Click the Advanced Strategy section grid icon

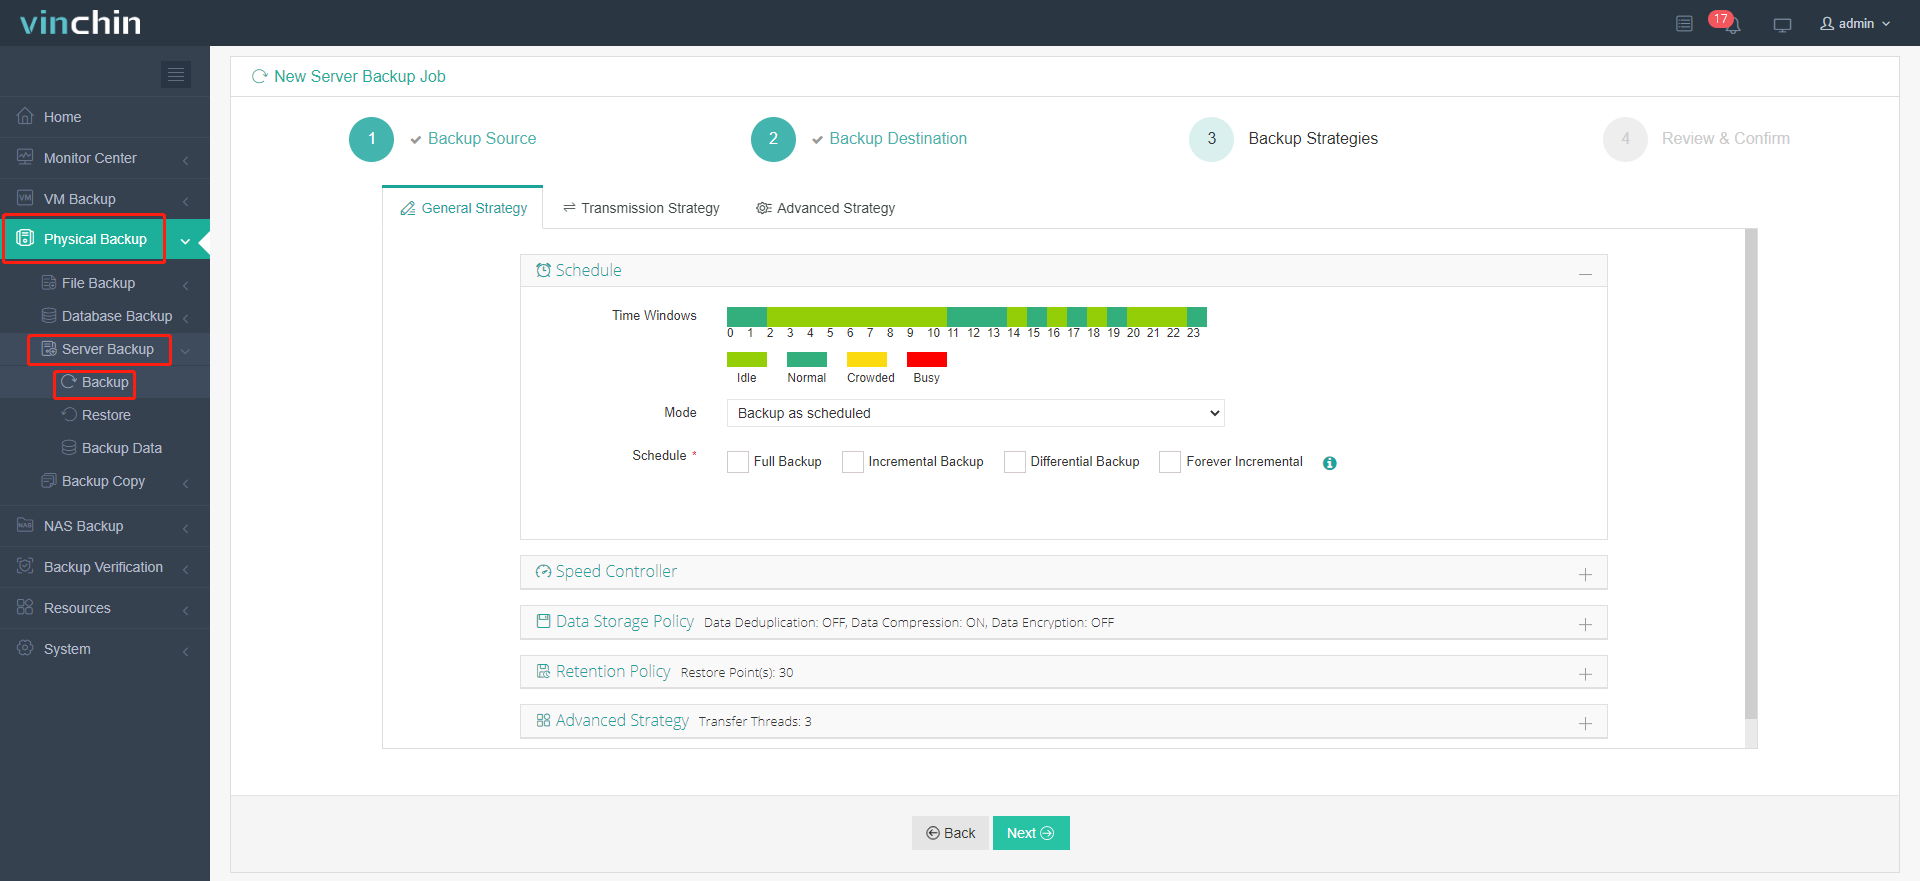543,720
